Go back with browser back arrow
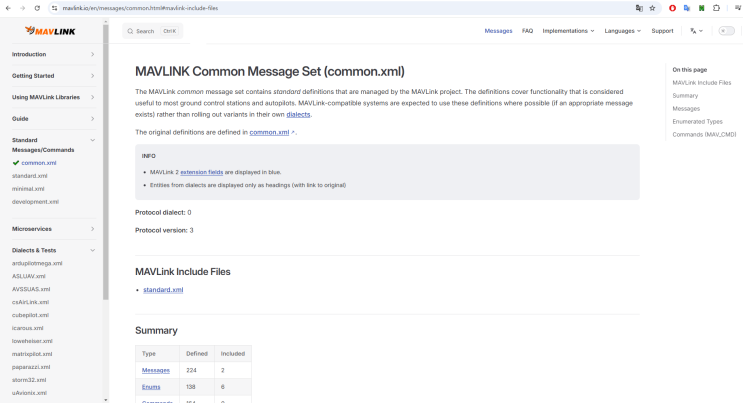 [x=8, y=8]
